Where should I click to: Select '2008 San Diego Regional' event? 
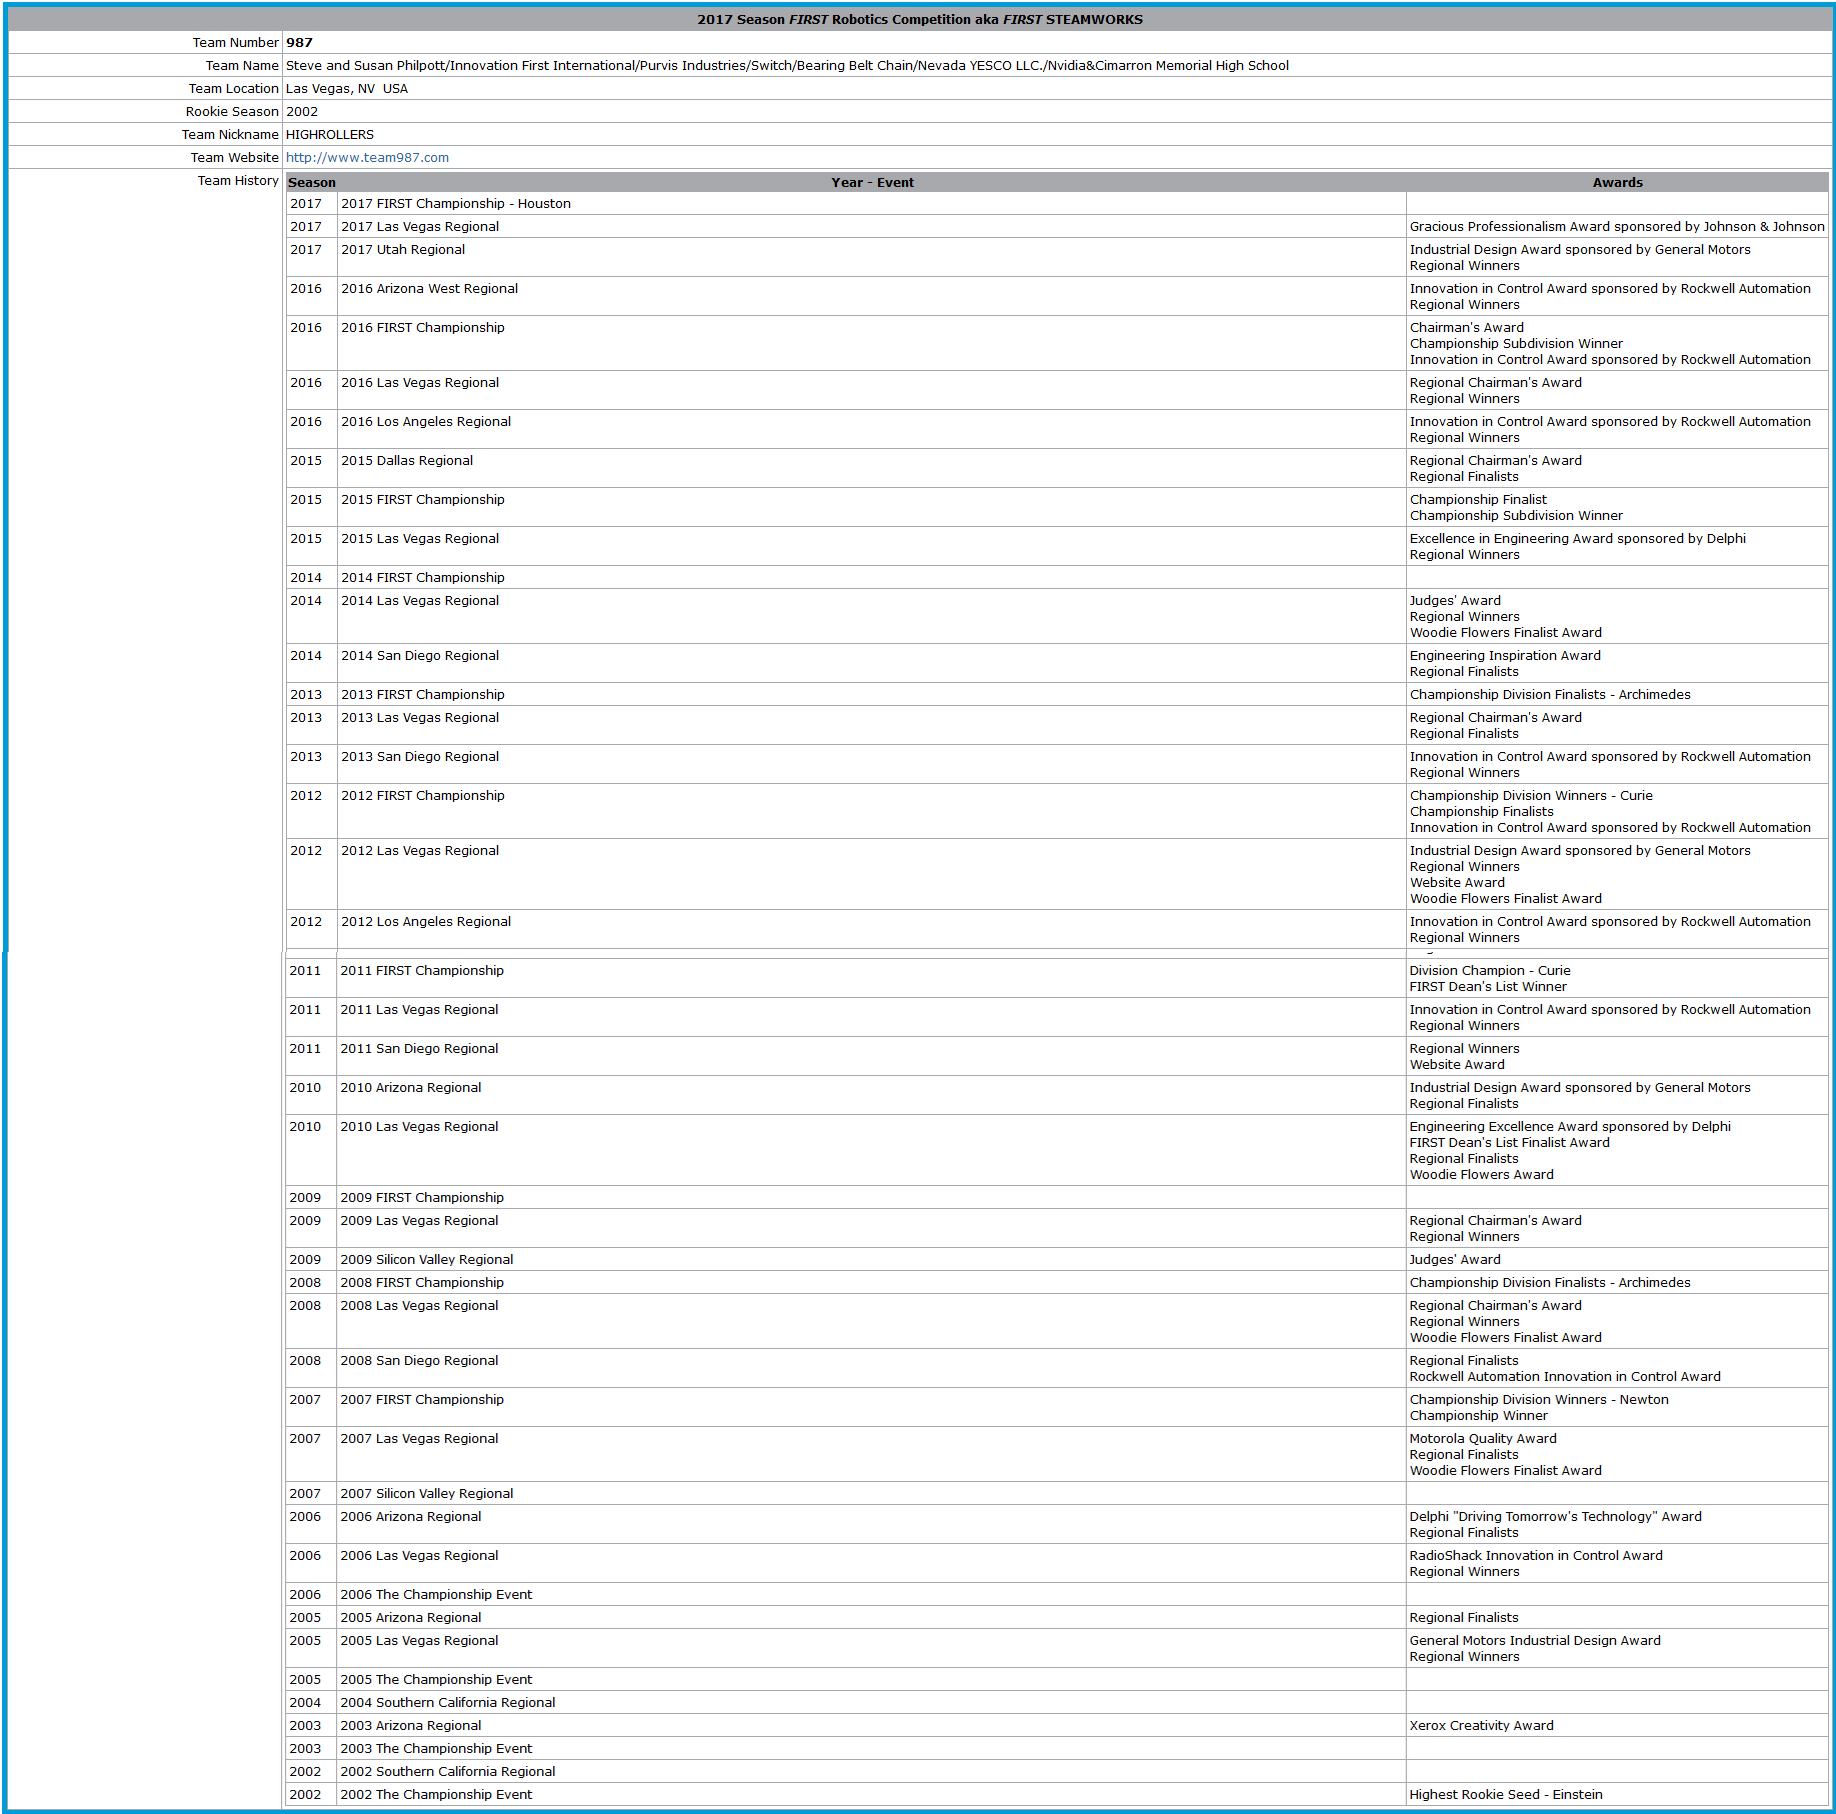point(419,1361)
